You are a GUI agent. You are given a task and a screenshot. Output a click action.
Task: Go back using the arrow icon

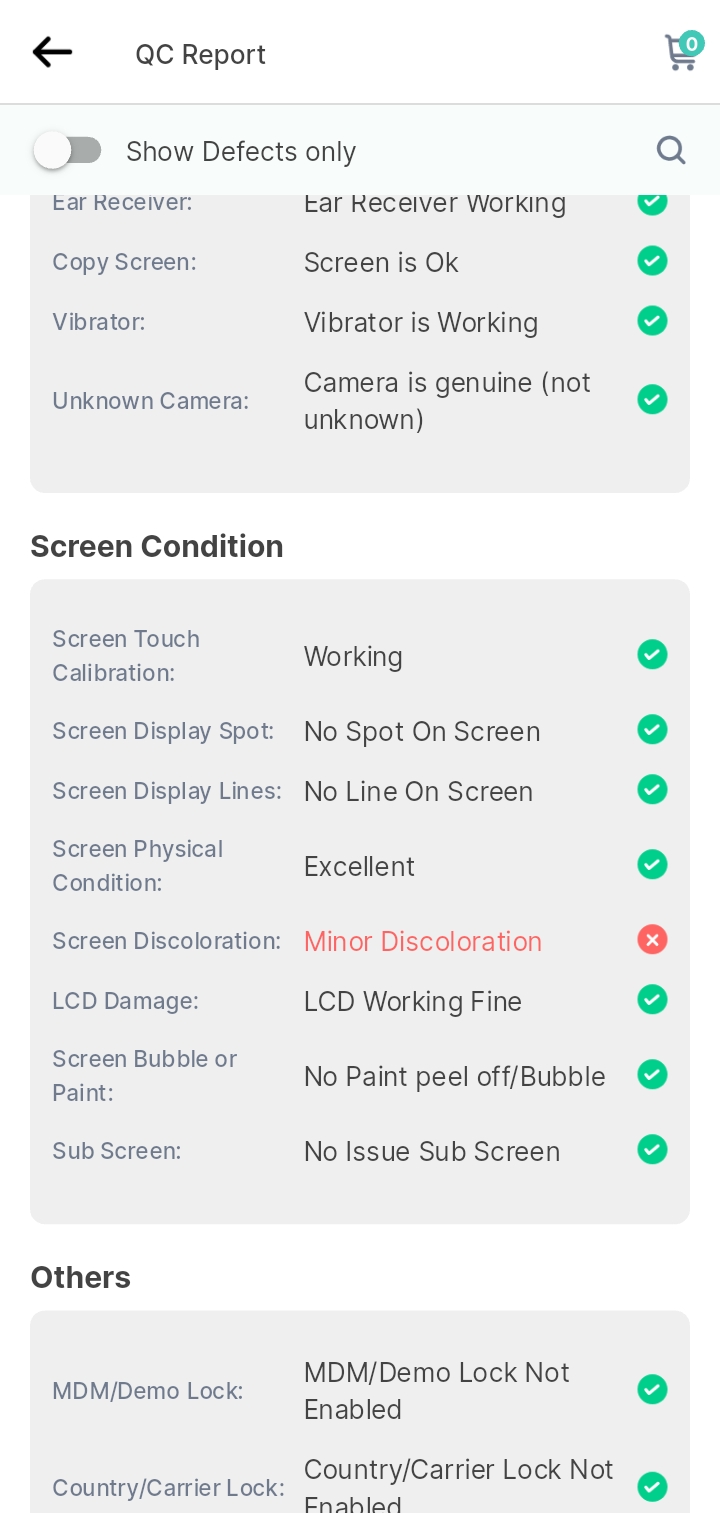coord(52,52)
